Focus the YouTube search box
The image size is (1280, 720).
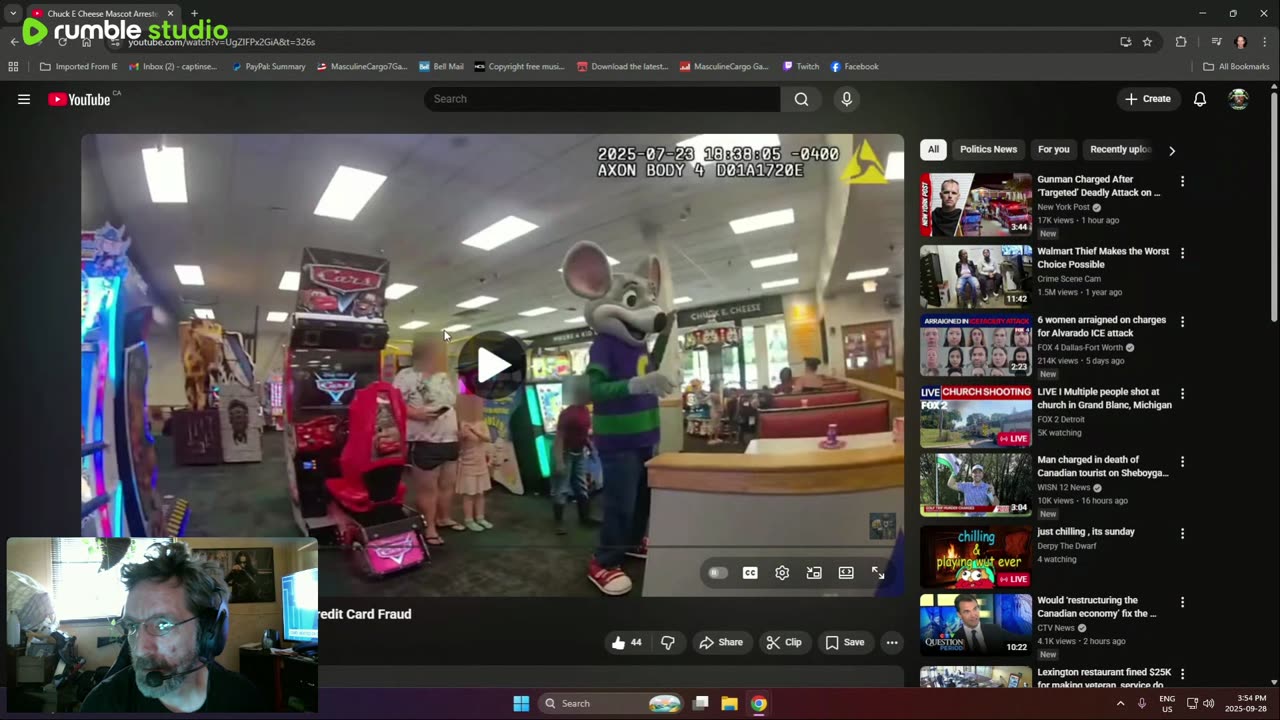(602, 99)
